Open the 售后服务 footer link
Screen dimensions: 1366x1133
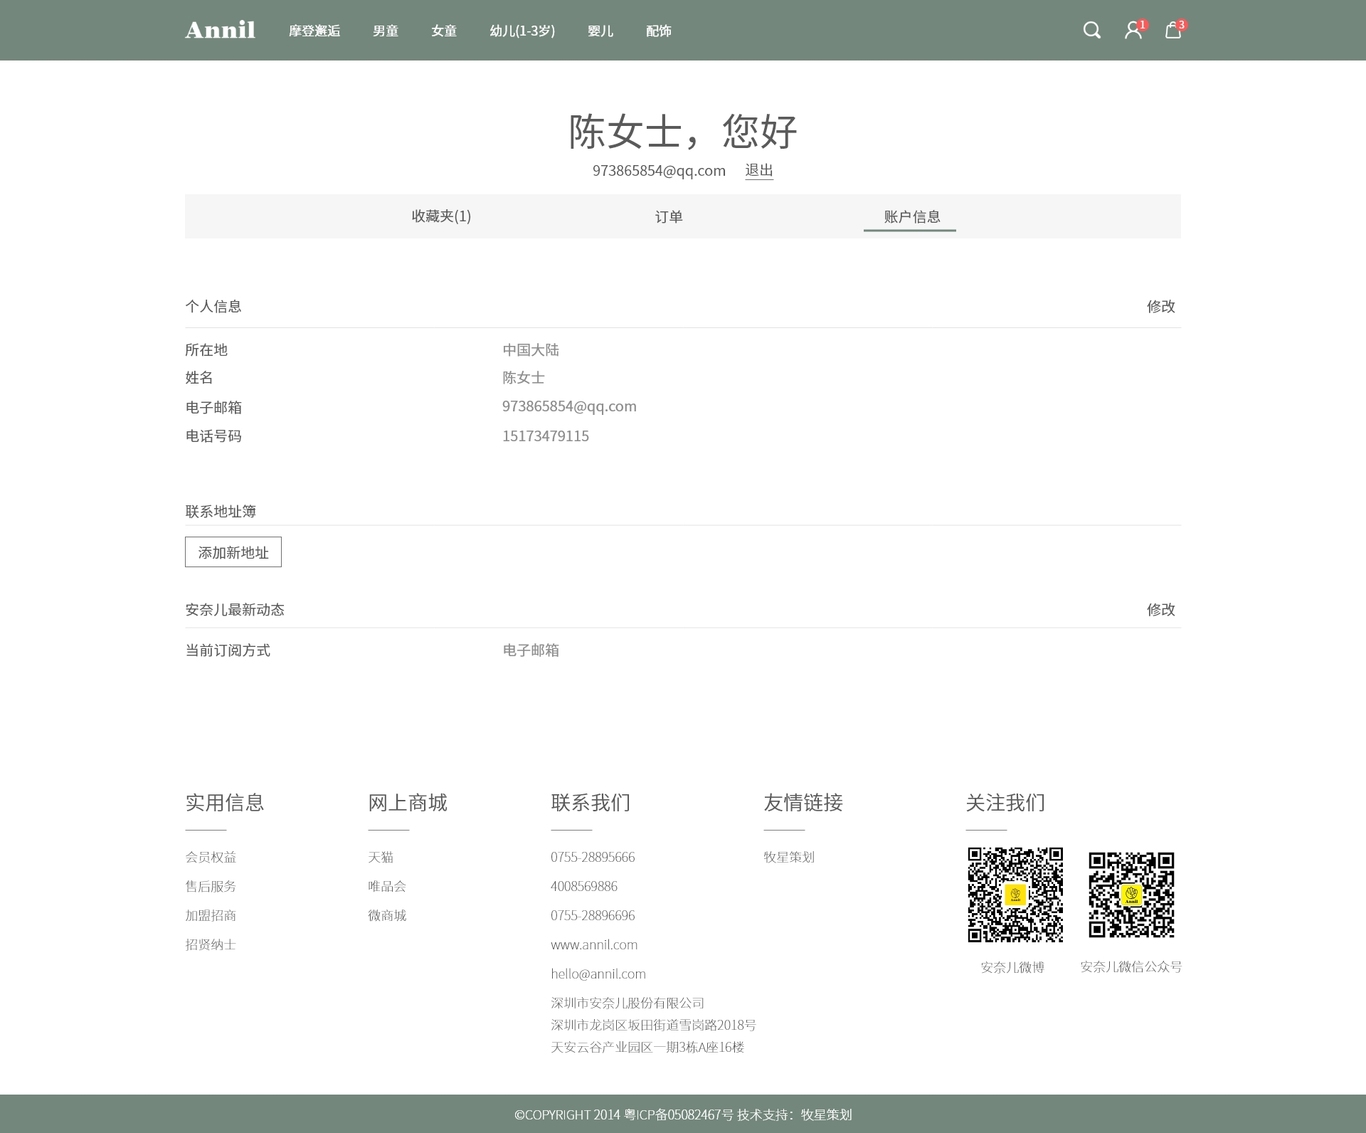tap(211, 886)
